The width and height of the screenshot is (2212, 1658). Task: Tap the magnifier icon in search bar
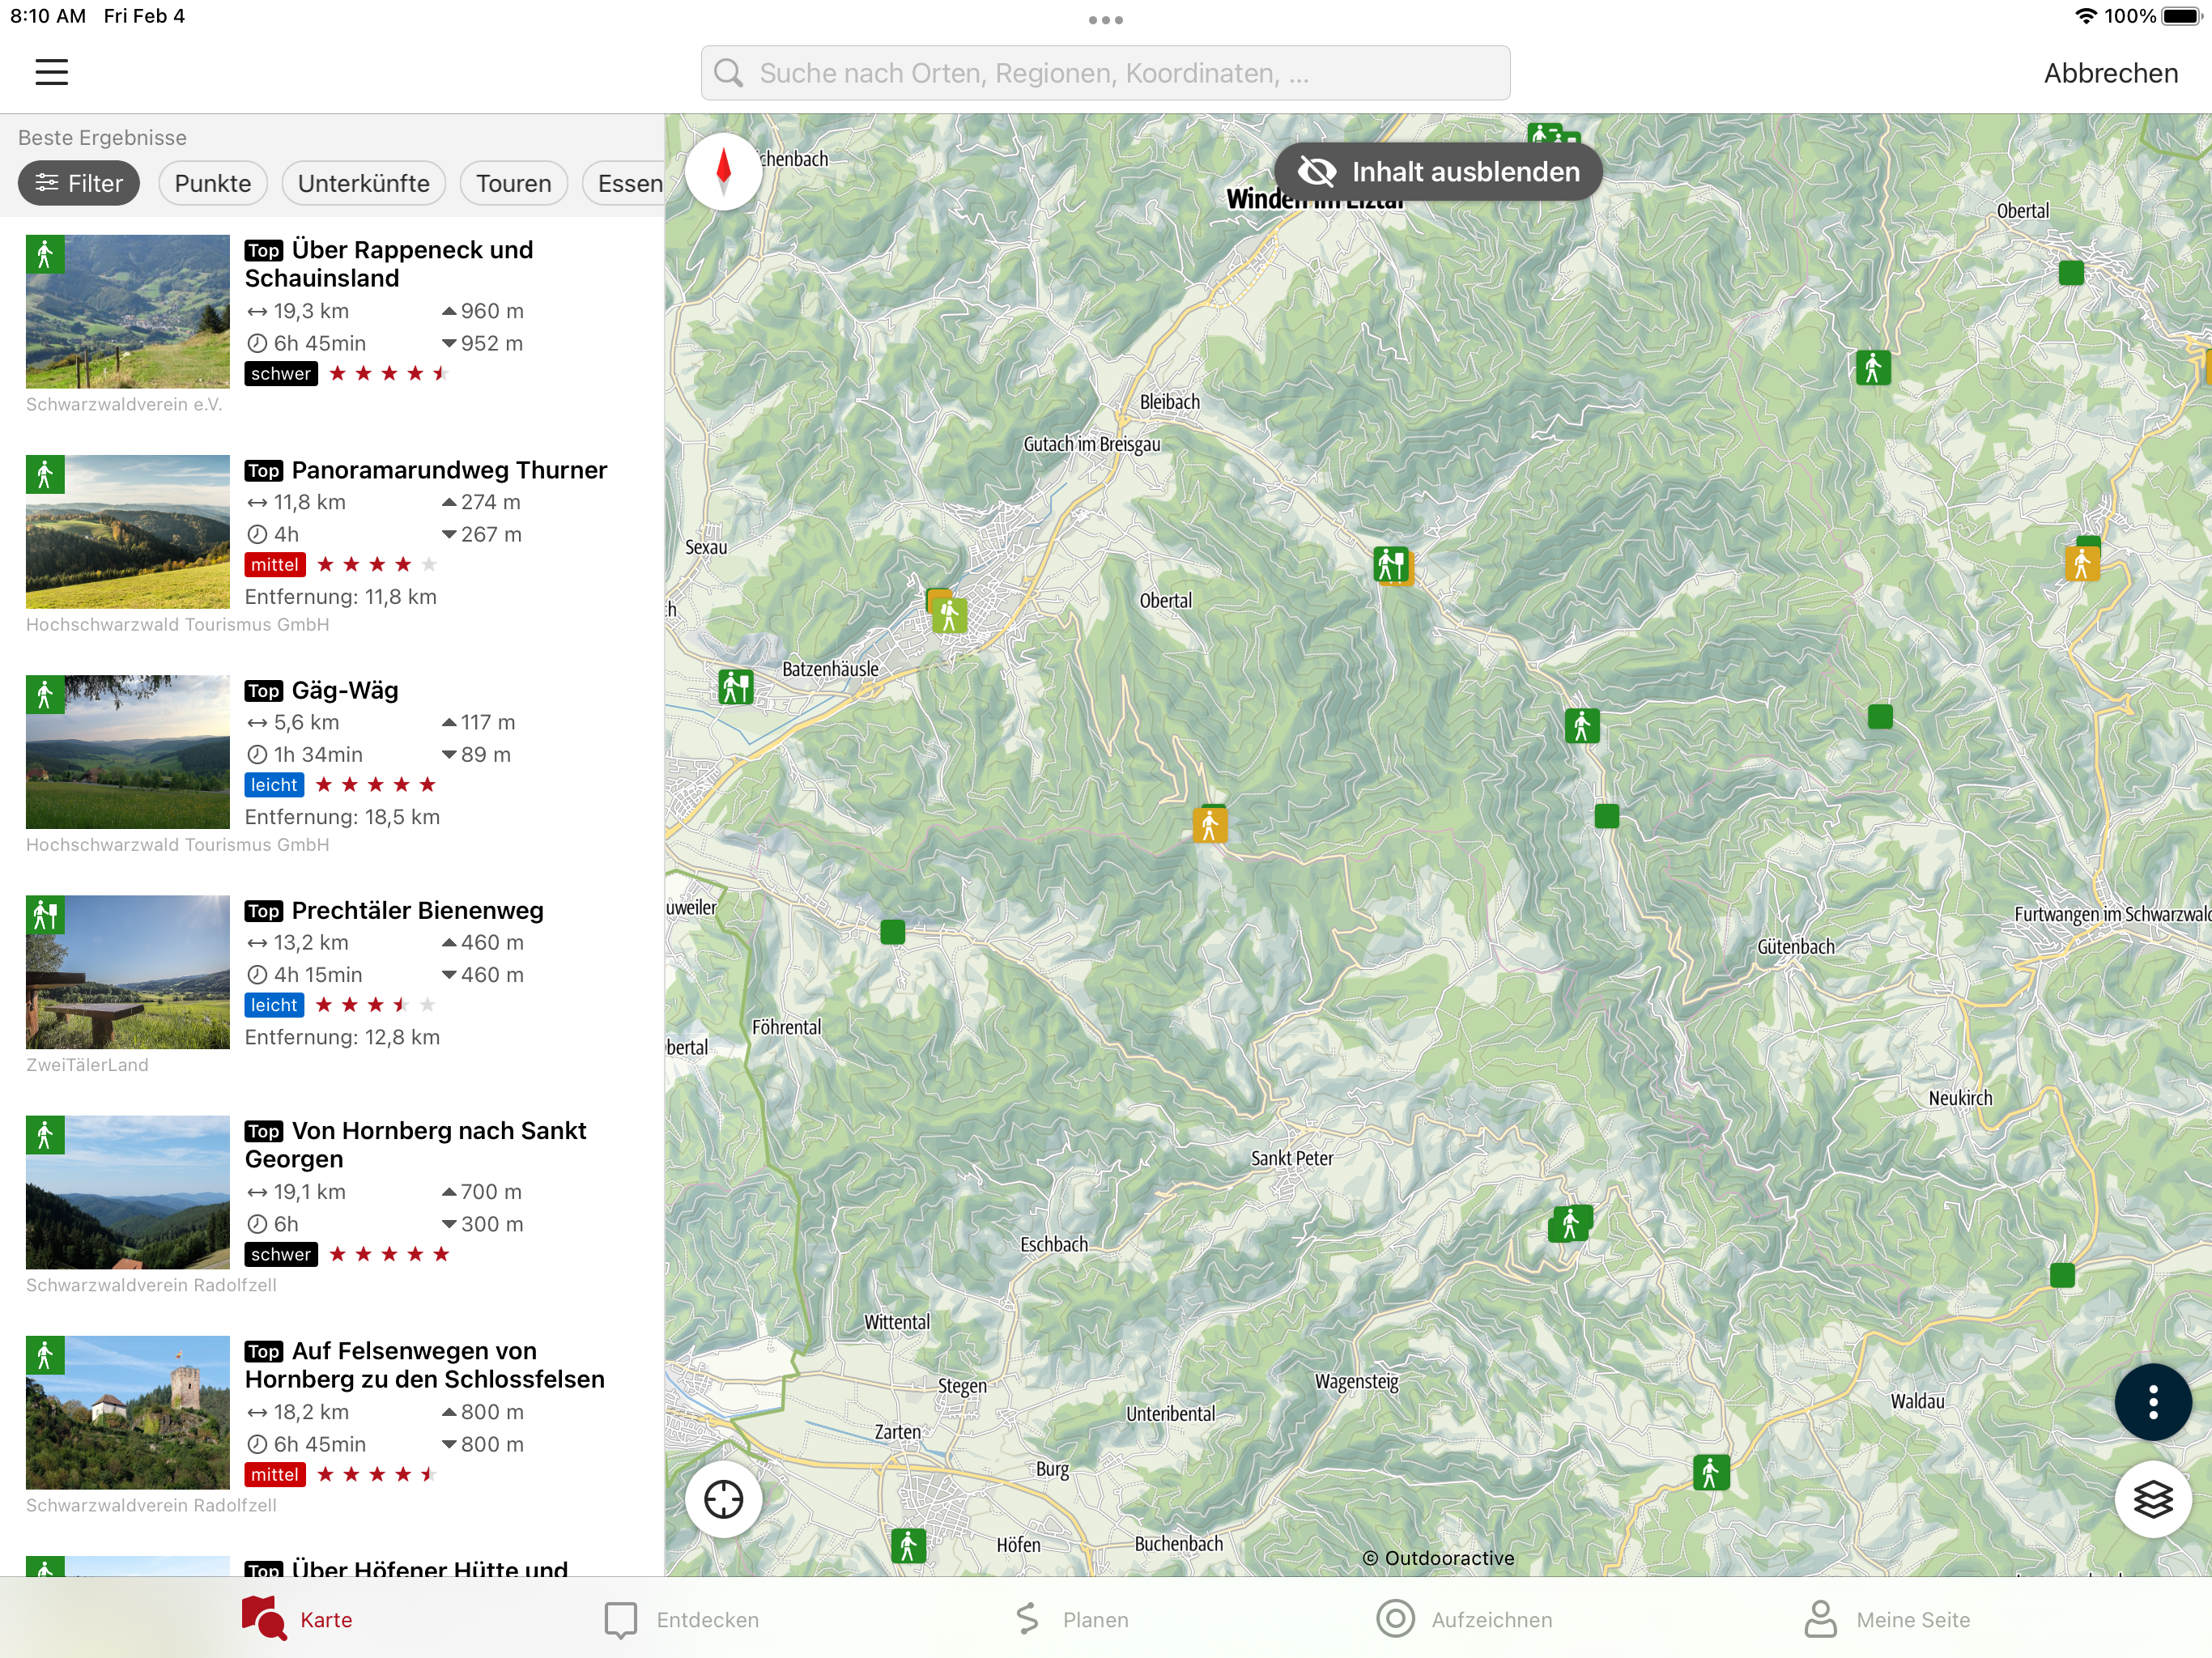coord(729,73)
